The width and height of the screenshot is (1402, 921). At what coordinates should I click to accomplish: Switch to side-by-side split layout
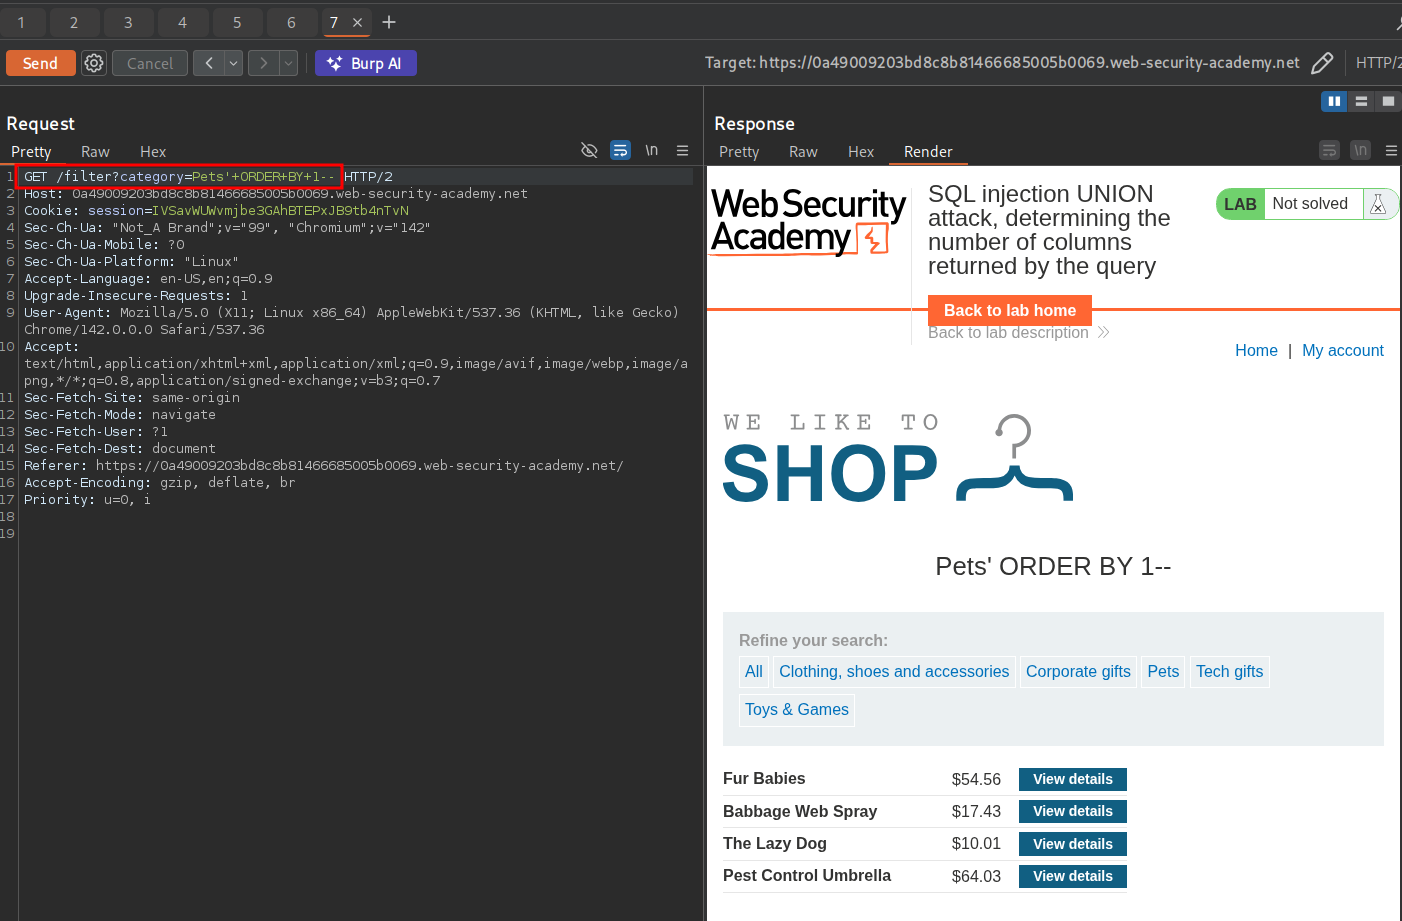point(1334,101)
